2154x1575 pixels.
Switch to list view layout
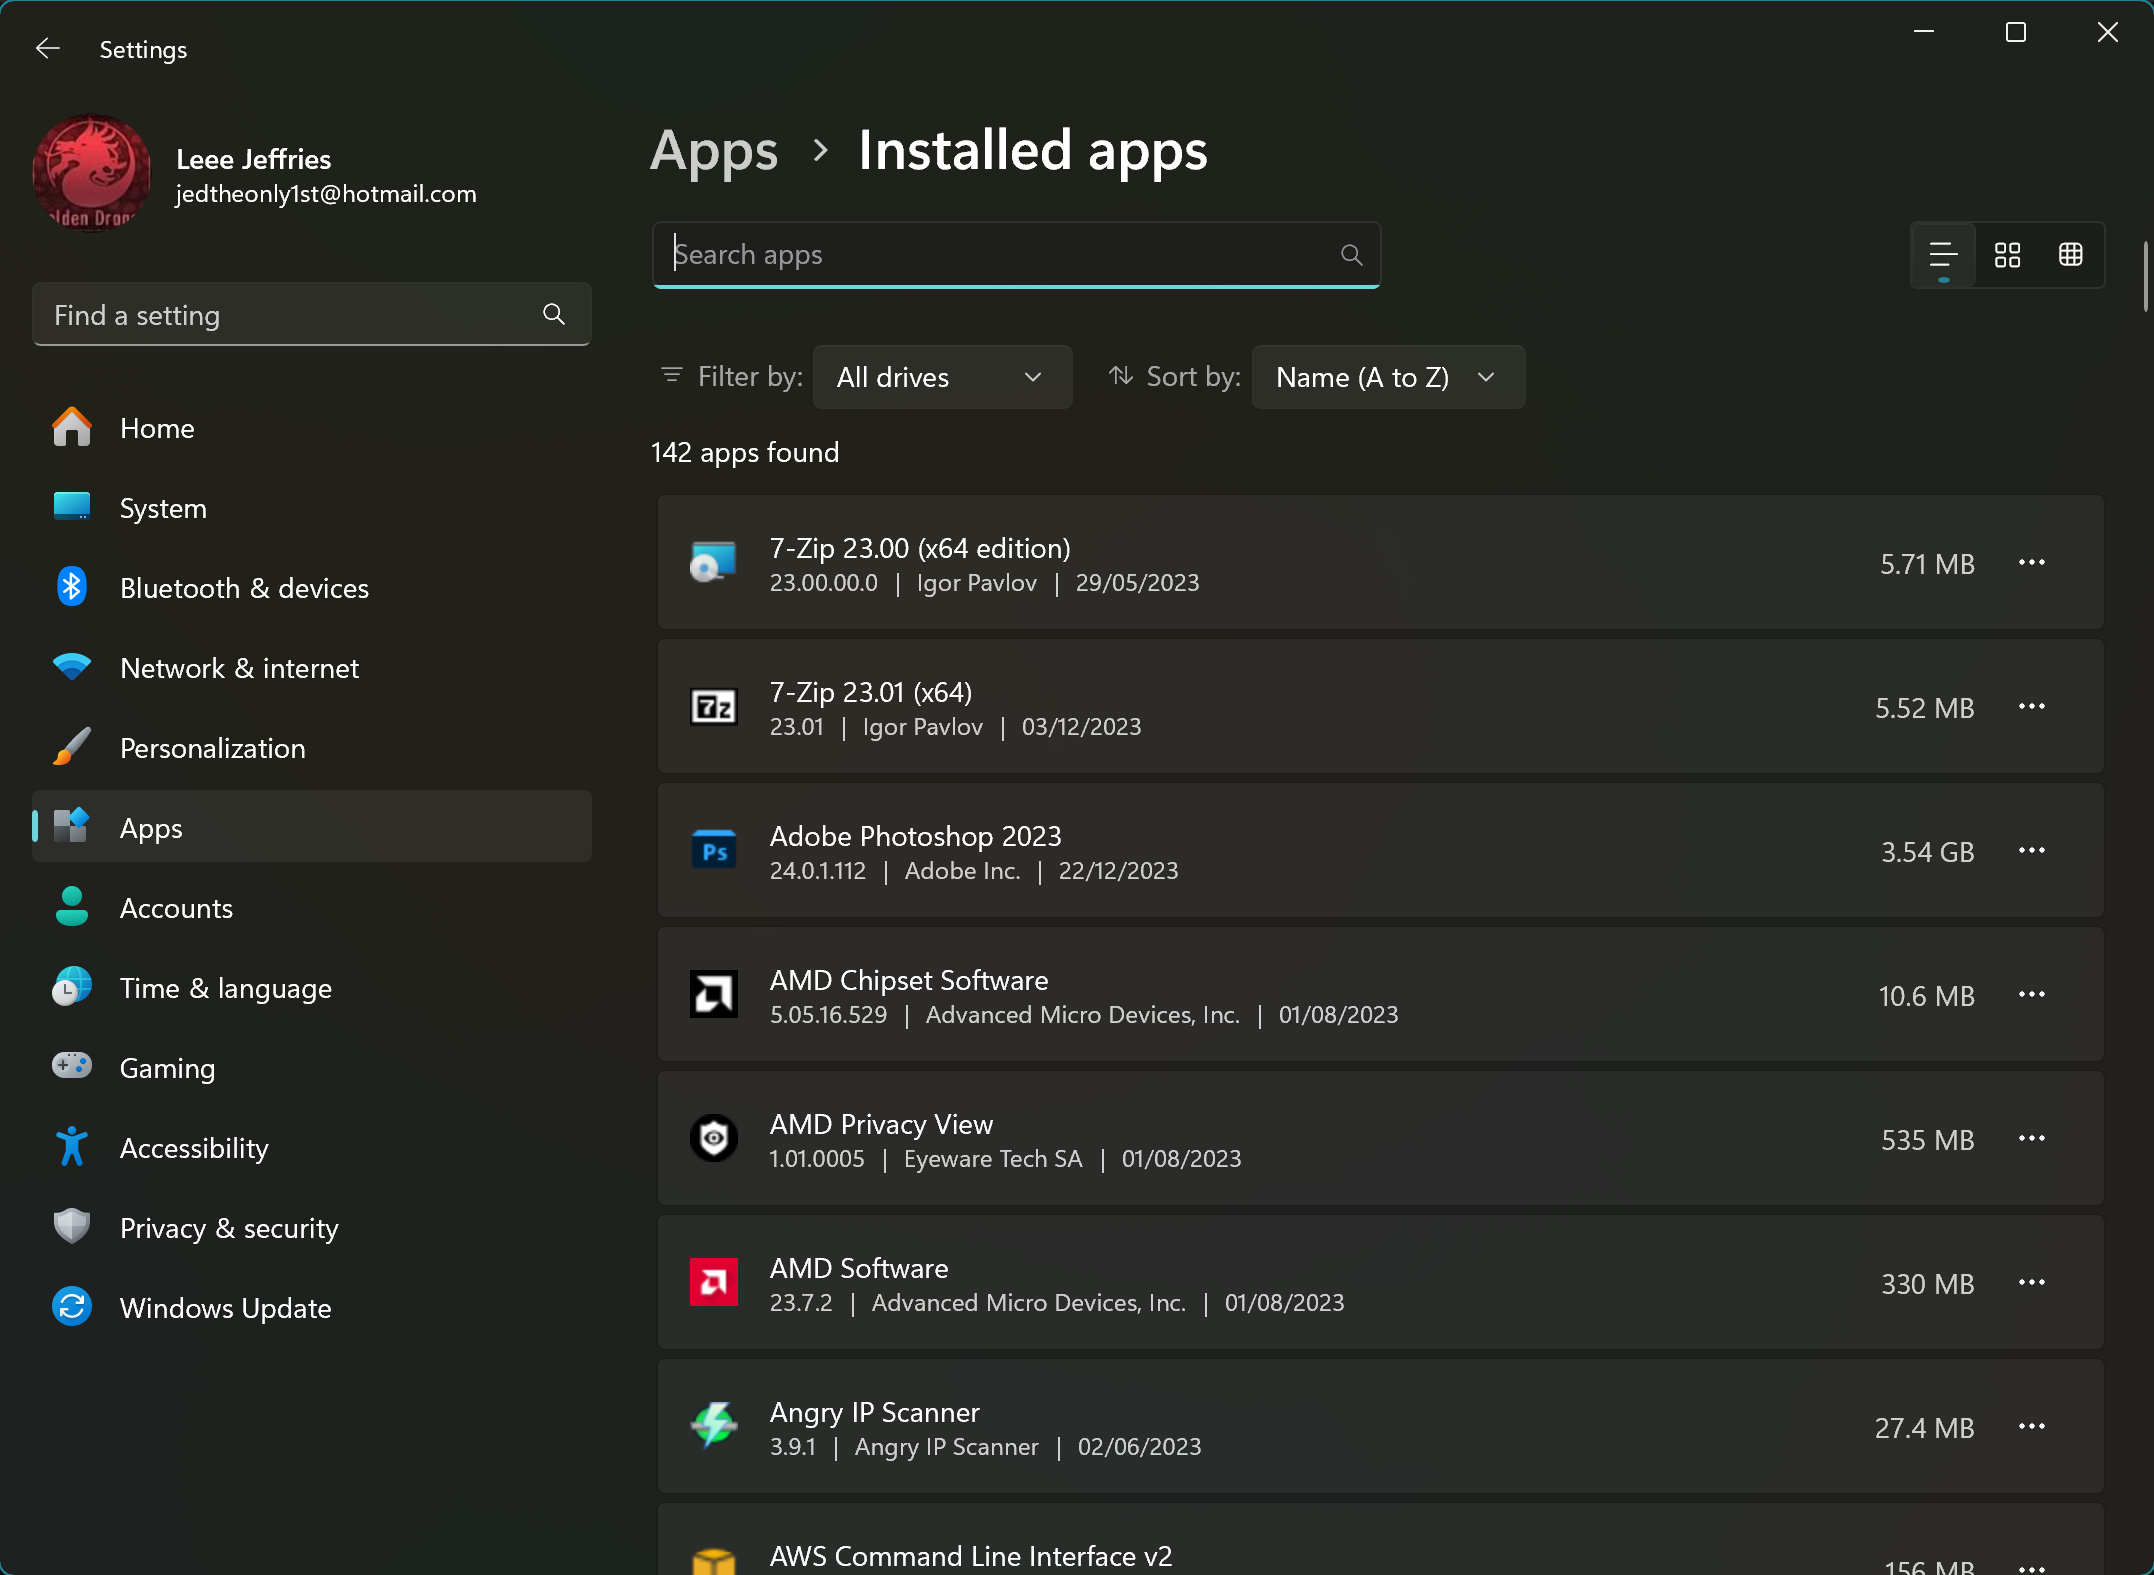pos(1943,255)
